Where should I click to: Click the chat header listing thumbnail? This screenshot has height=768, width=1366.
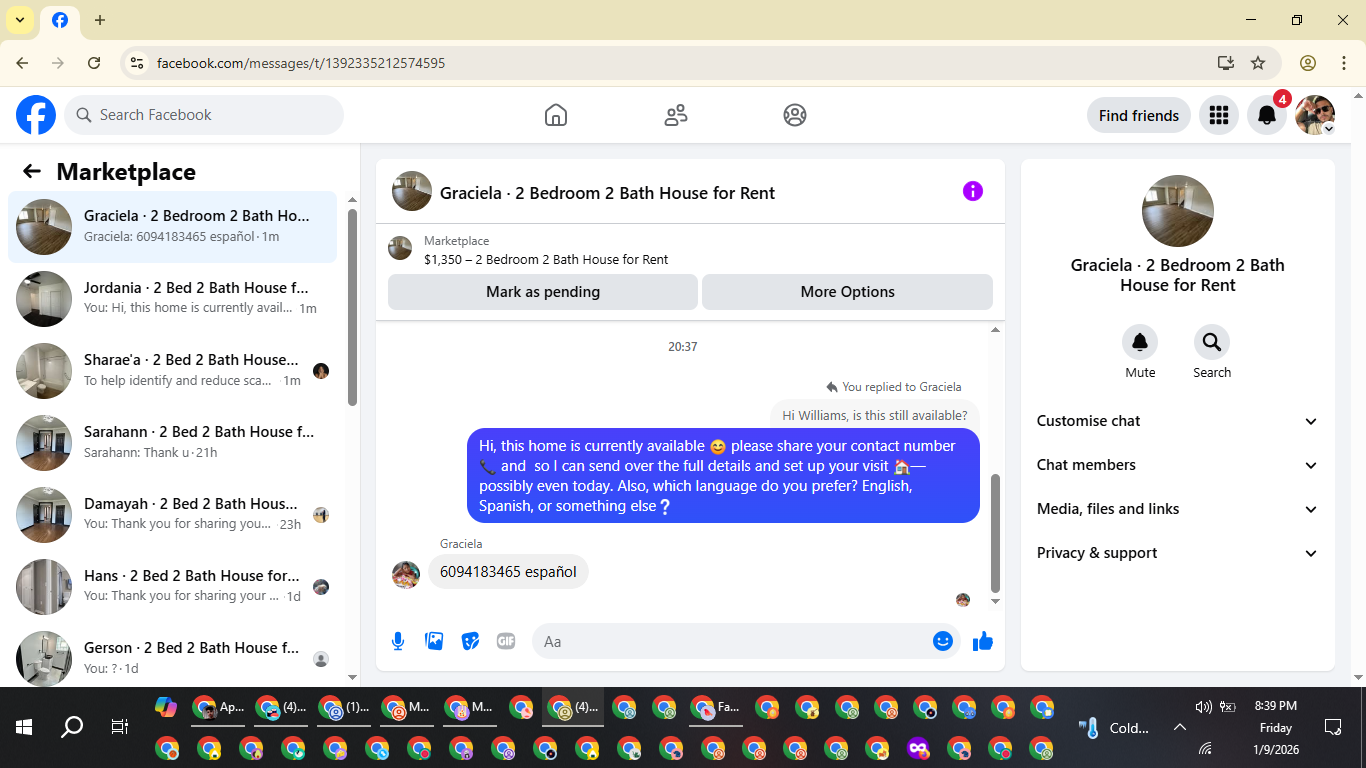click(x=412, y=191)
